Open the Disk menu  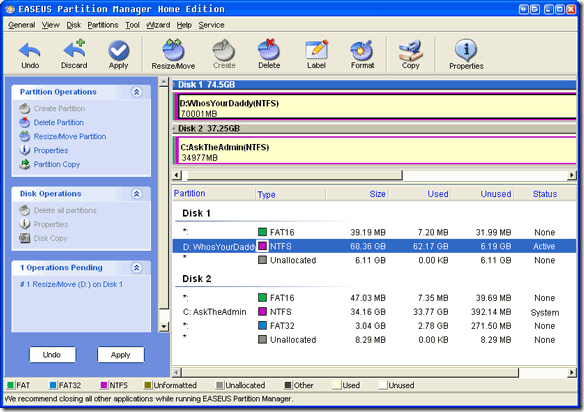click(74, 25)
